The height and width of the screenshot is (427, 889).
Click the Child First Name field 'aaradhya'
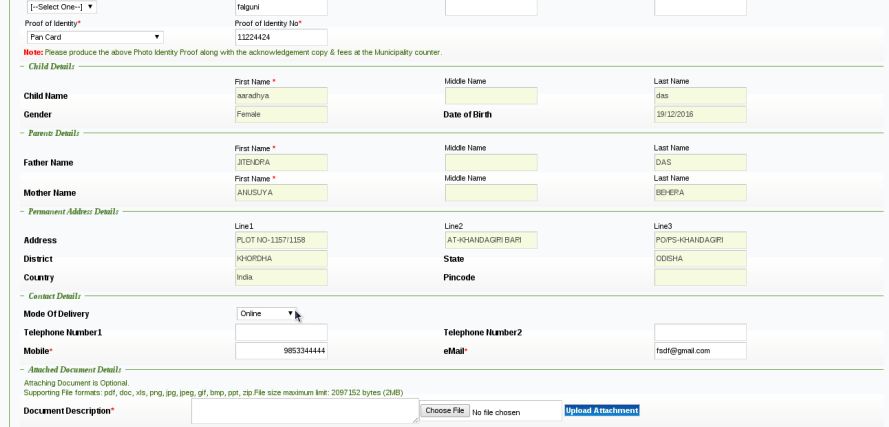click(281, 96)
